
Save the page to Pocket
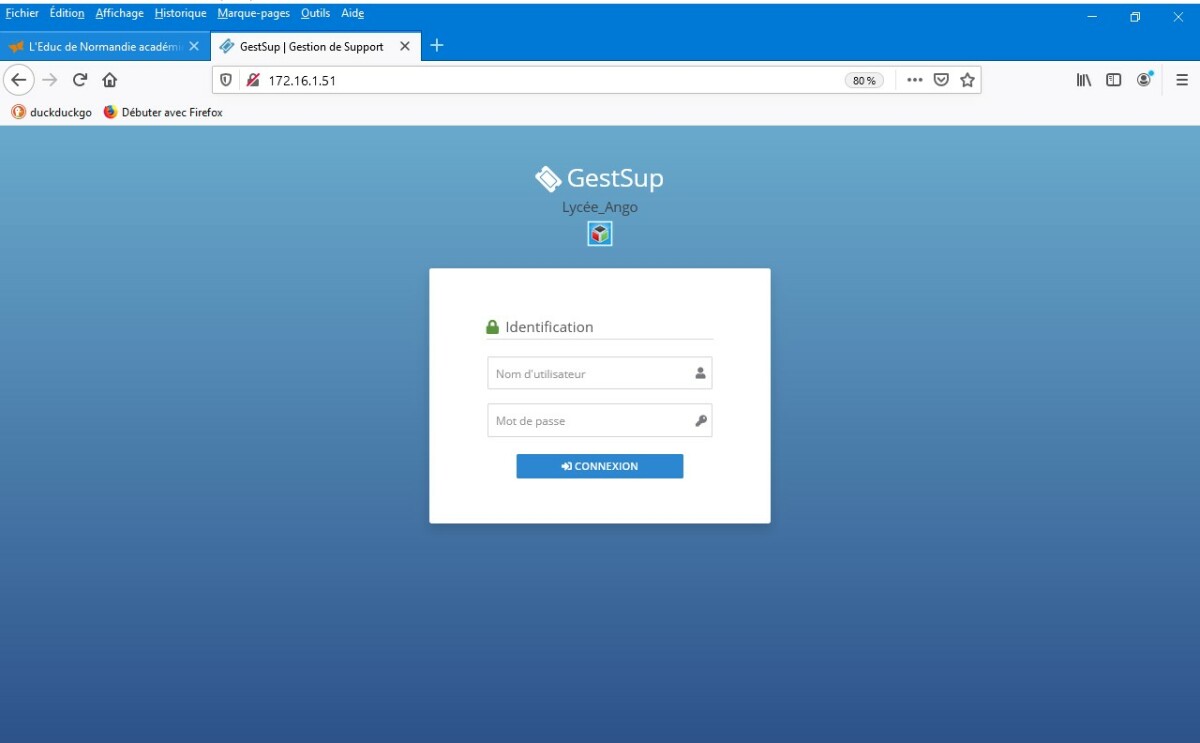click(941, 80)
